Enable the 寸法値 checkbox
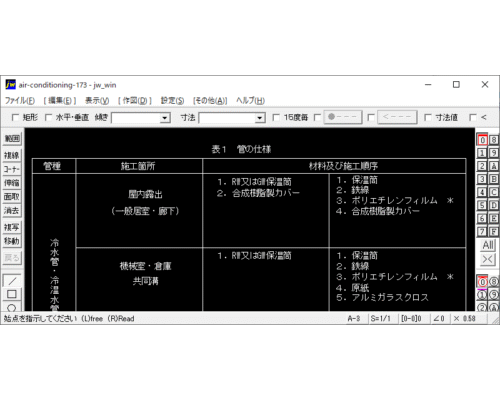This screenshot has width=500, height=400. (x=428, y=117)
